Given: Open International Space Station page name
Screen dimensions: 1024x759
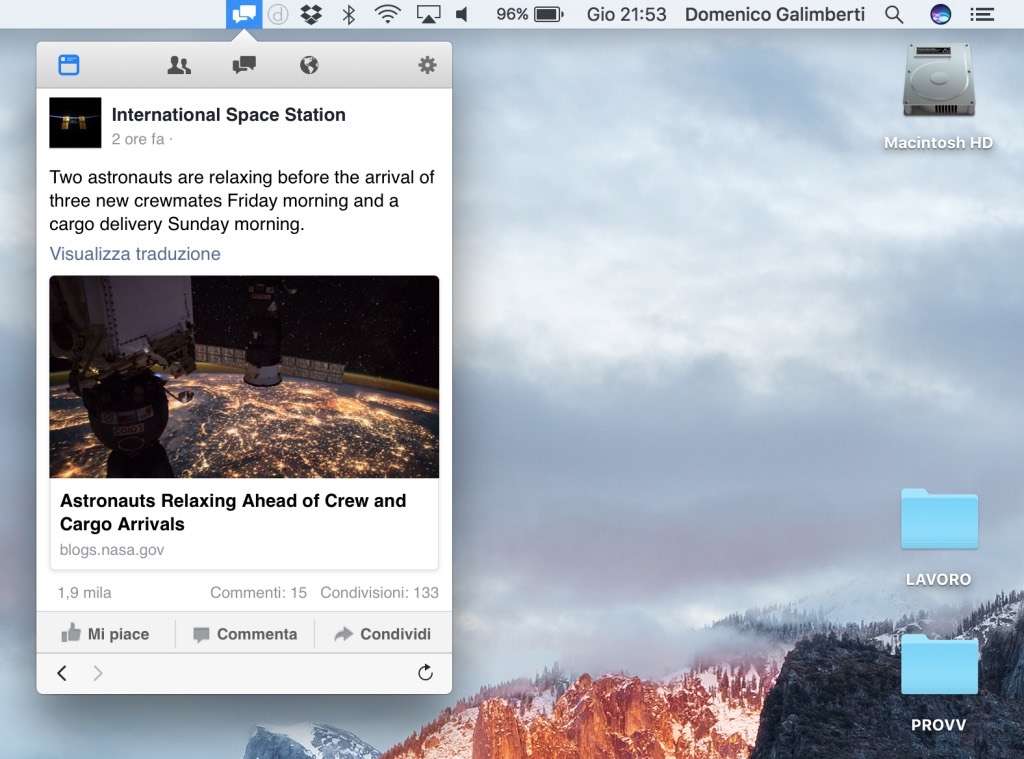Looking at the screenshot, I should (228, 115).
